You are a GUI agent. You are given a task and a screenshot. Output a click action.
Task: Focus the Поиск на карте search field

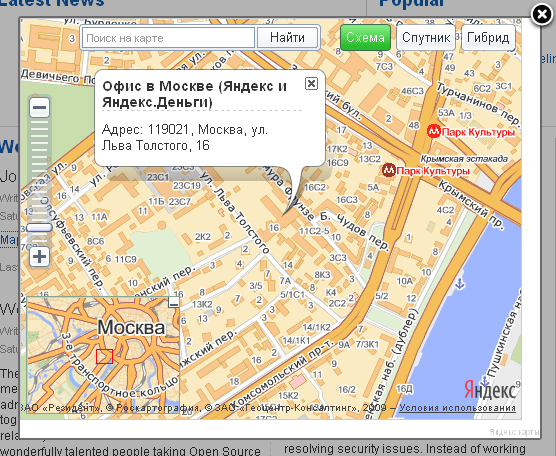click(x=168, y=38)
